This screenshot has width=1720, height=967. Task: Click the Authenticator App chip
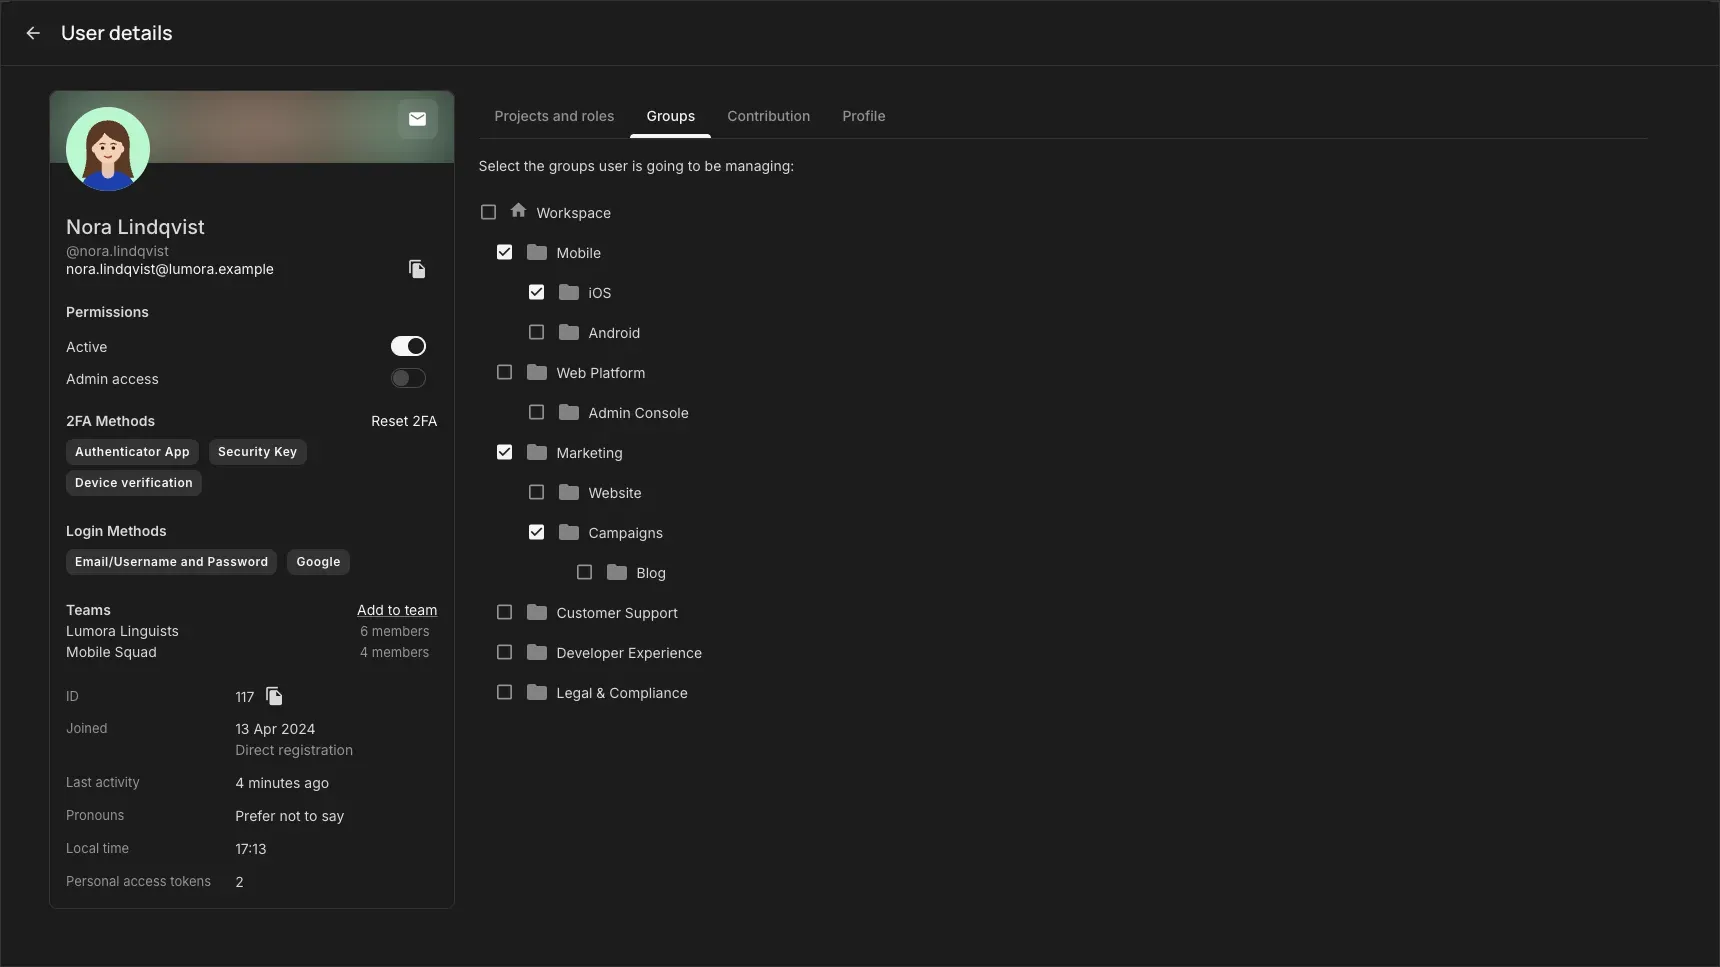[132, 452]
